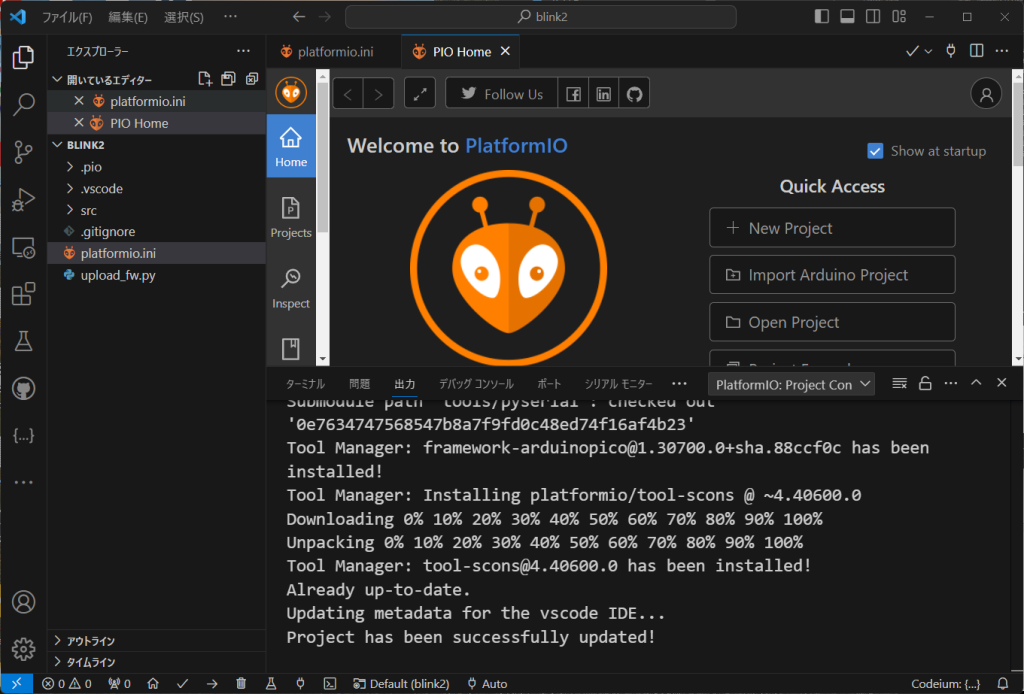Screen dimensions: 1024x694
Task: Open upload_fw.py in the explorer
Action: pos(156,275)
